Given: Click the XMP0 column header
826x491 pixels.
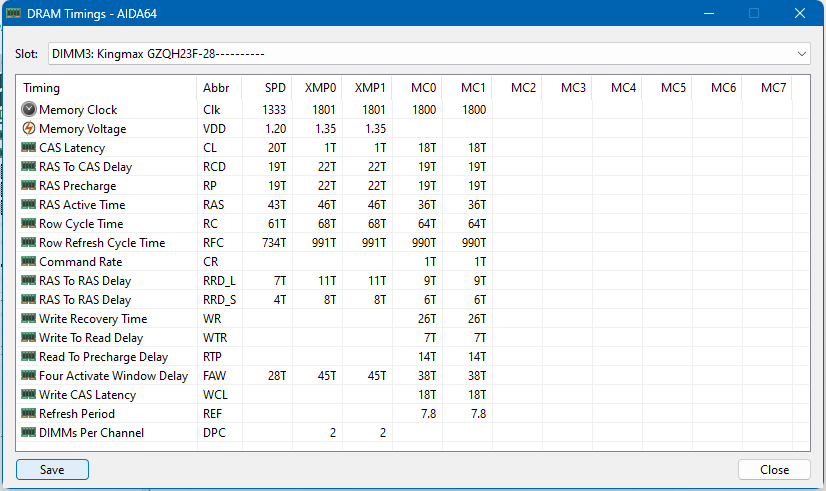Looking at the screenshot, I should coord(317,88).
